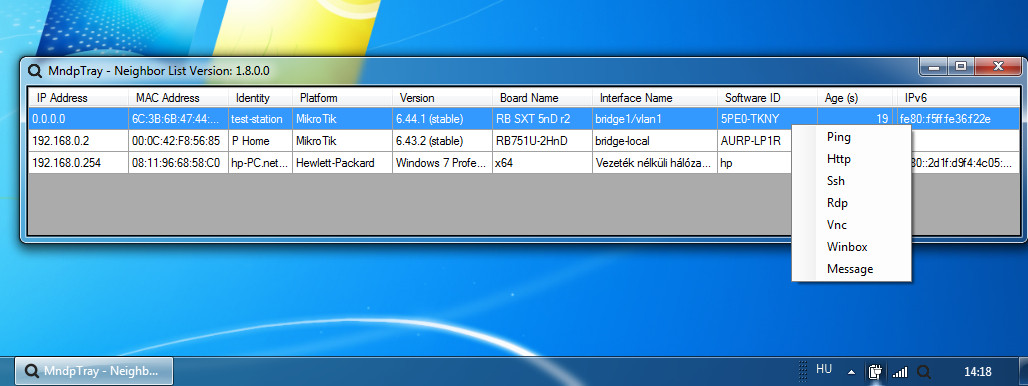
Task: Choose Http from the context menu
Action: click(x=852, y=159)
